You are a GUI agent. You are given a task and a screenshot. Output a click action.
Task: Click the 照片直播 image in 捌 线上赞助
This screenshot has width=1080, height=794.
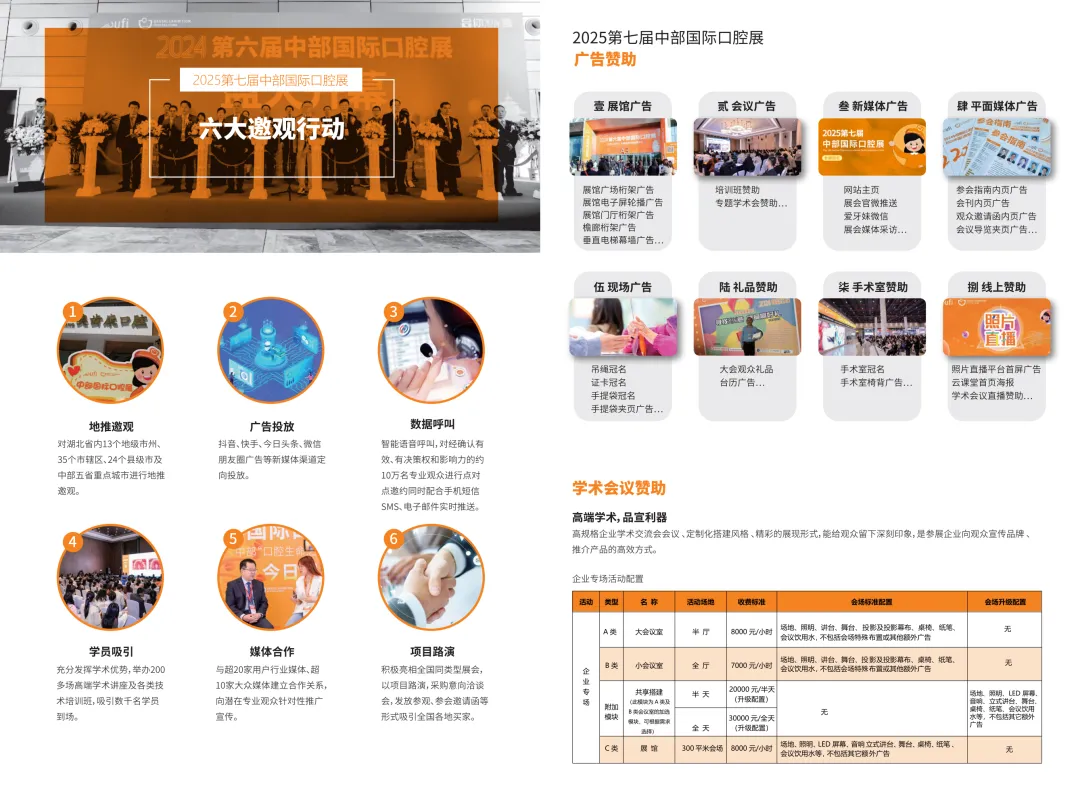coord(997,327)
